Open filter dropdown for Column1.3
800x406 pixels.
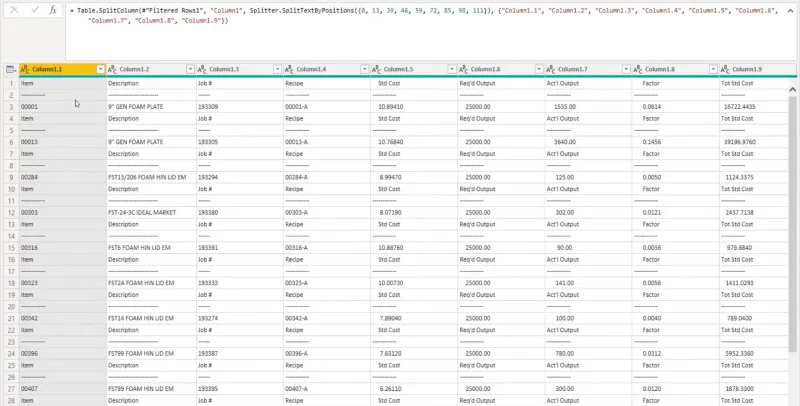click(x=278, y=69)
